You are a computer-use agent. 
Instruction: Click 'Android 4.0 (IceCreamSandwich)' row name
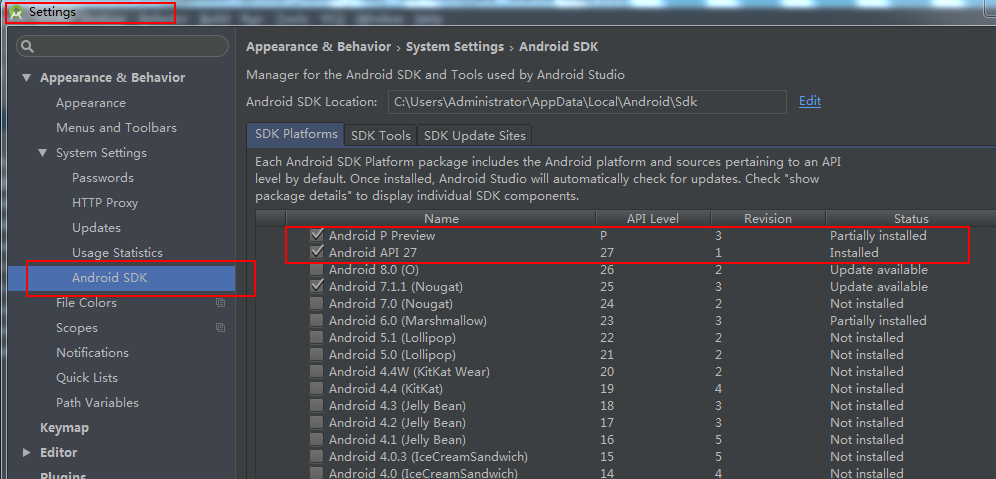pos(423,473)
